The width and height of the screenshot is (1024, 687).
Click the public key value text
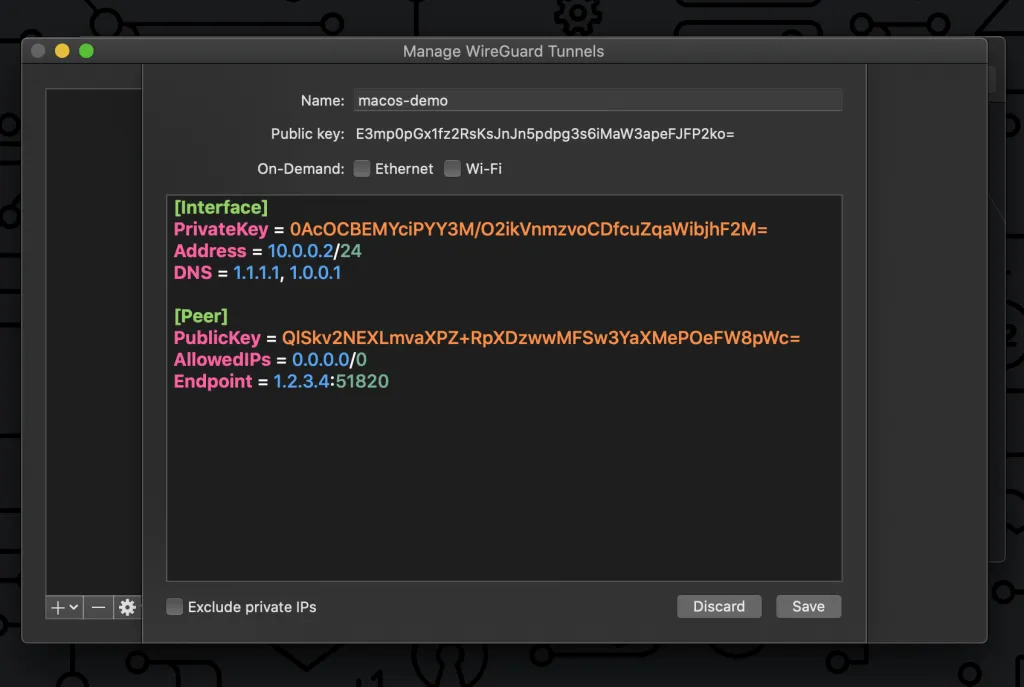(545, 134)
